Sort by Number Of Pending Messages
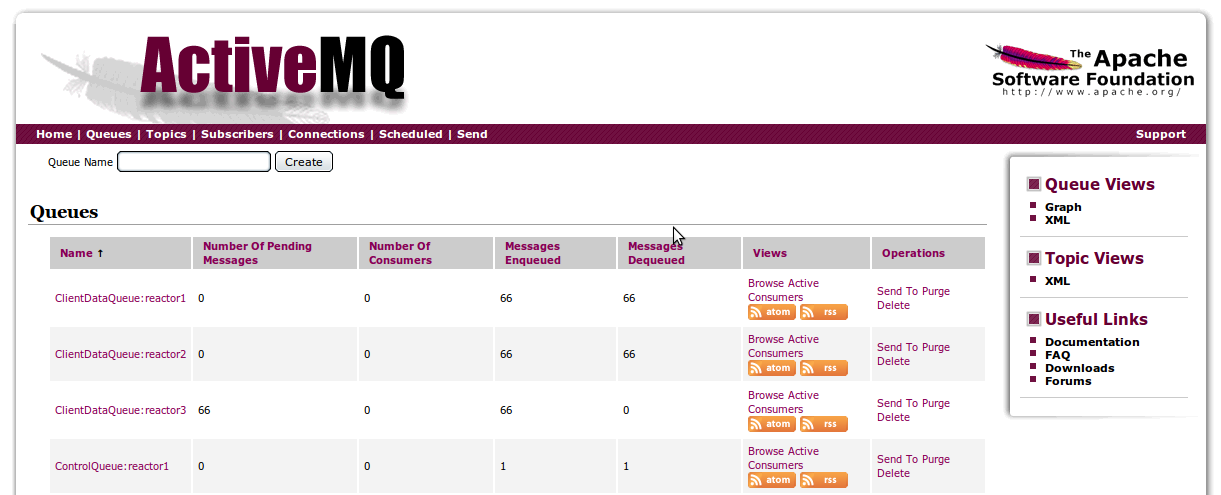 [x=257, y=253]
